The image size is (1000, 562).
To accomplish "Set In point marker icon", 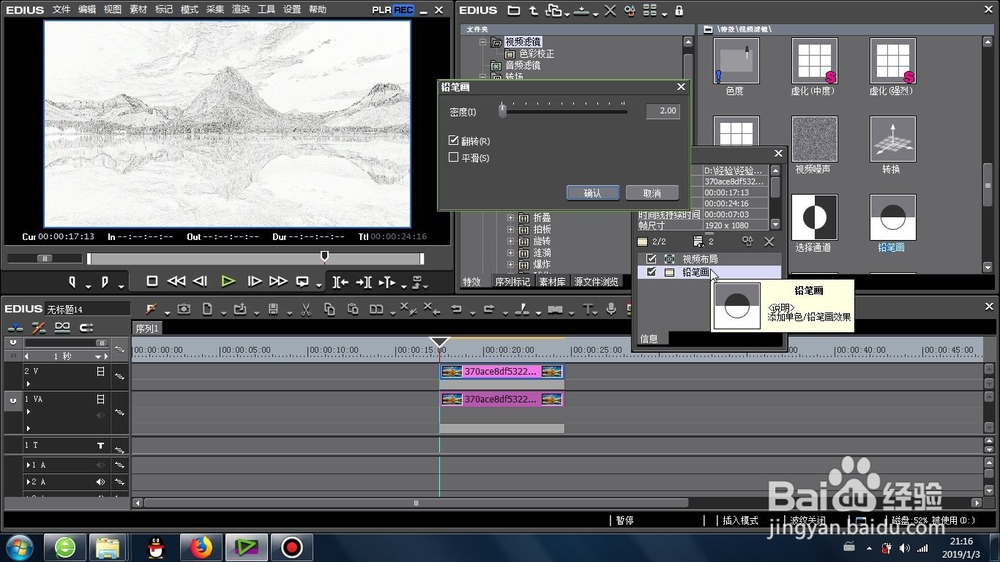I will pyautogui.click(x=72, y=281).
